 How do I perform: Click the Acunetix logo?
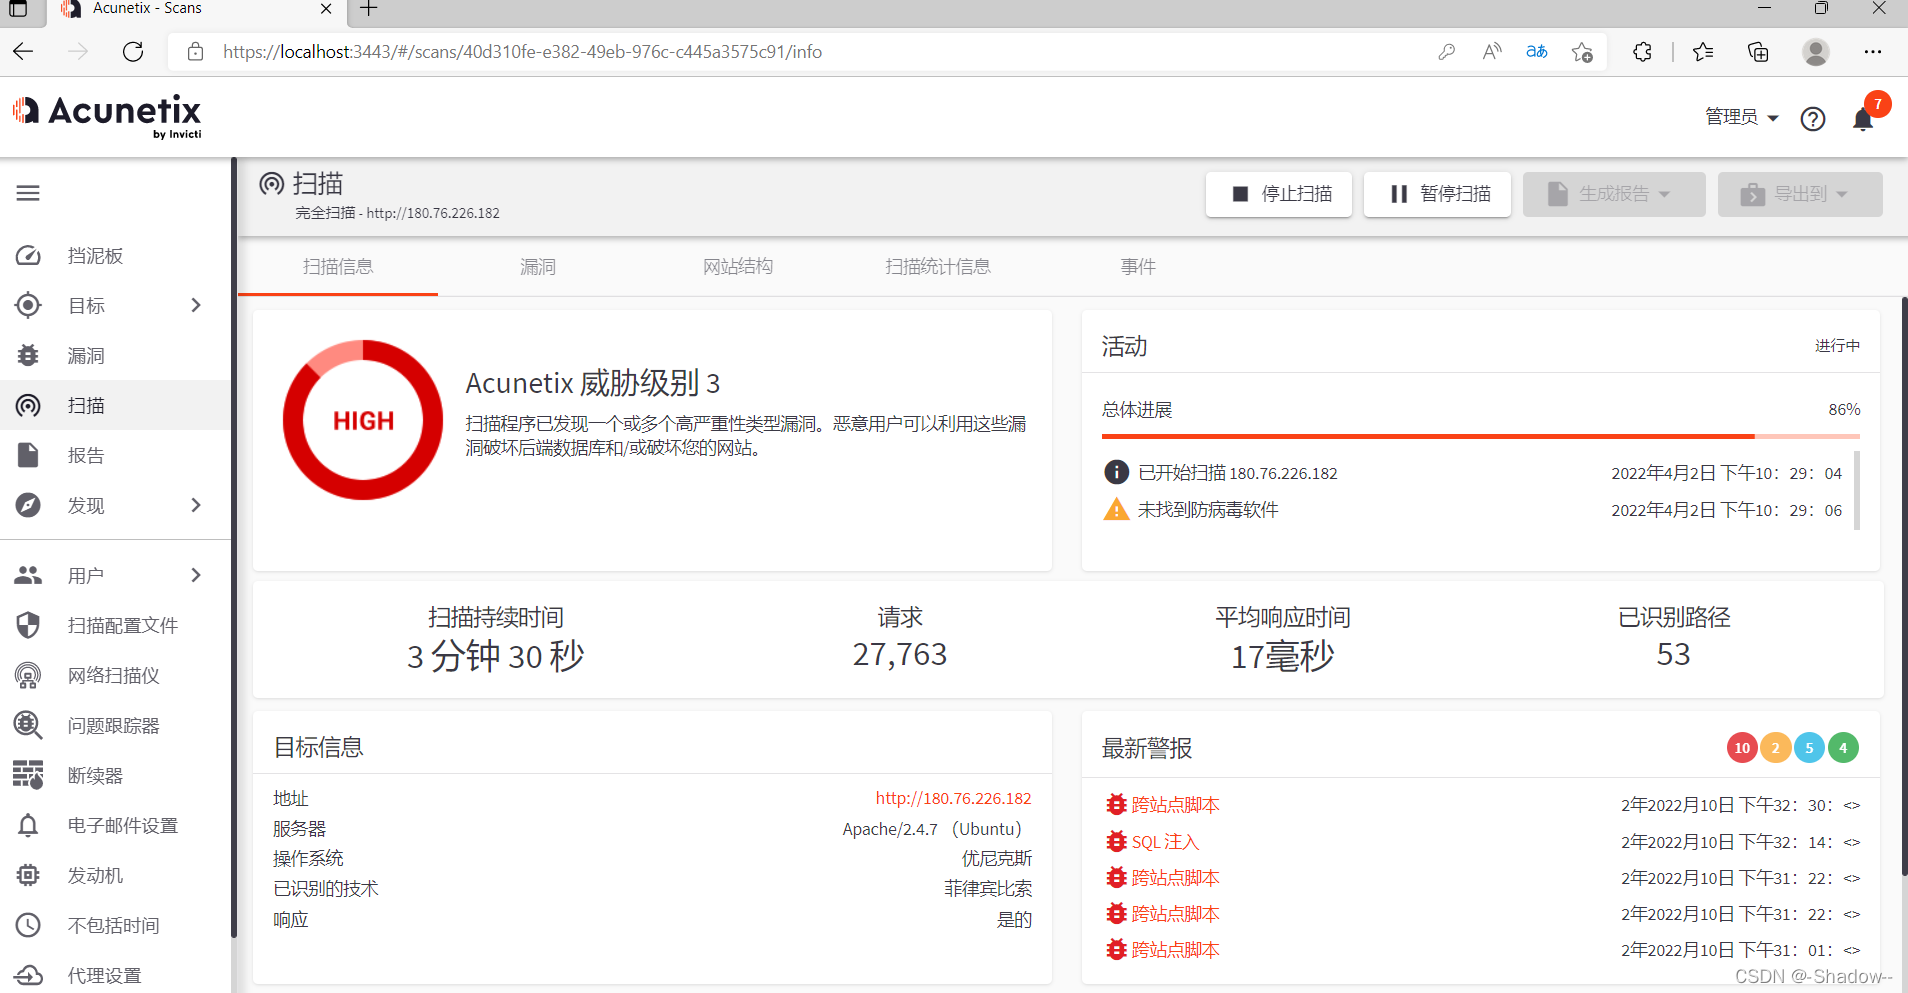pyautogui.click(x=107, y=117)
